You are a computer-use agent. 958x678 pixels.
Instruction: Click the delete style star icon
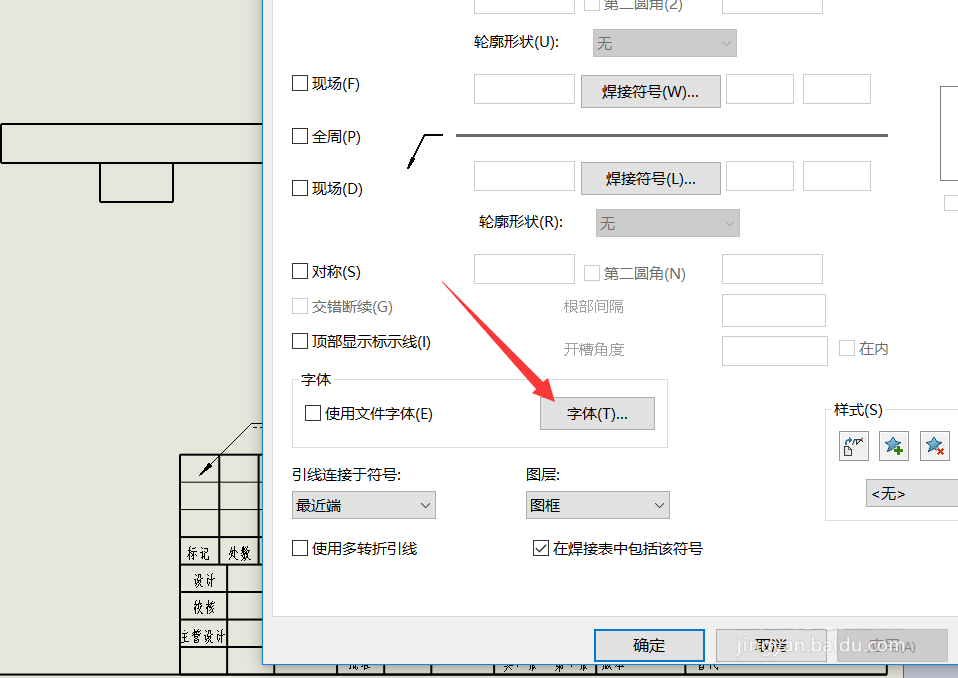pos(934,446)
